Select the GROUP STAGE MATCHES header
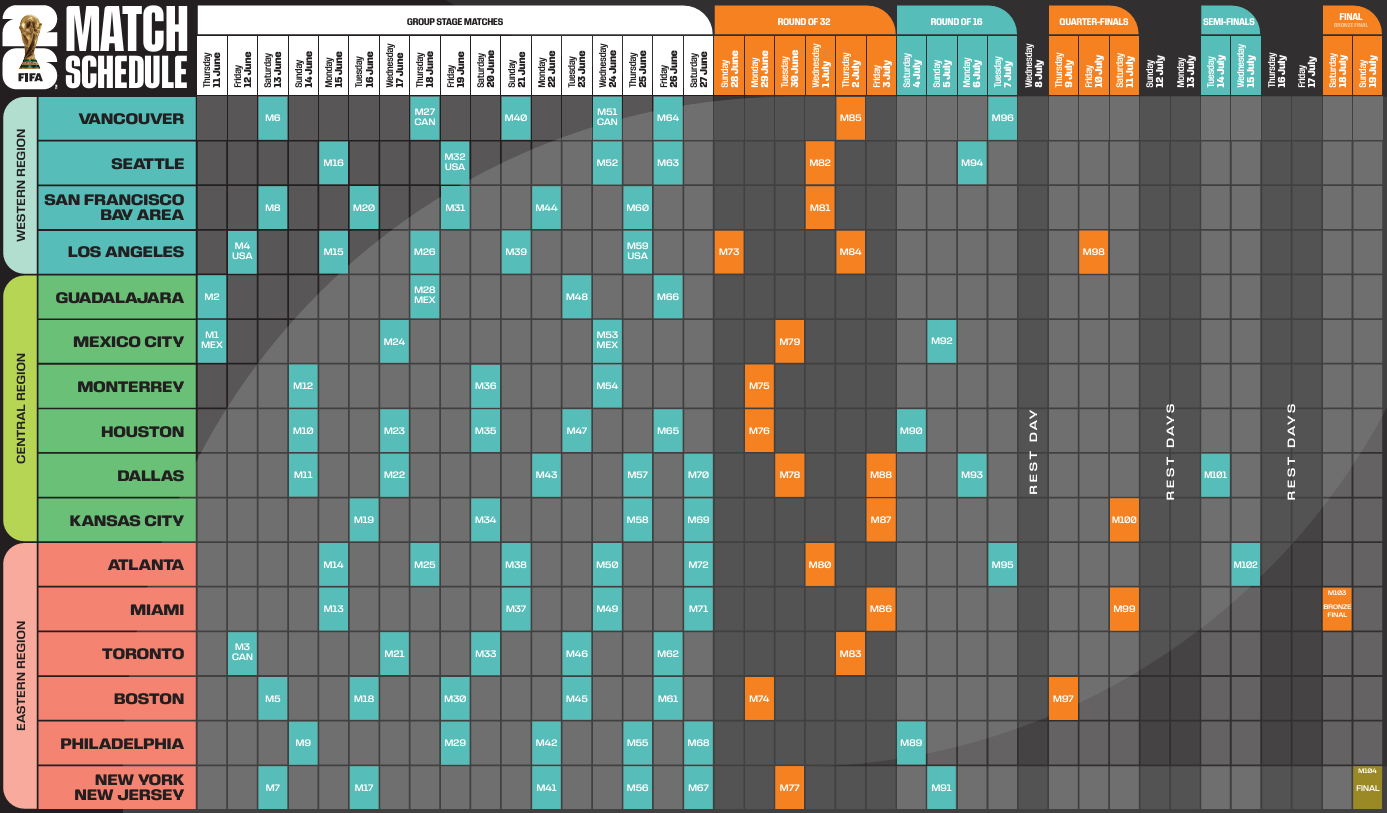The width and height of the screenshot is (1387, 813). [455, 21]
